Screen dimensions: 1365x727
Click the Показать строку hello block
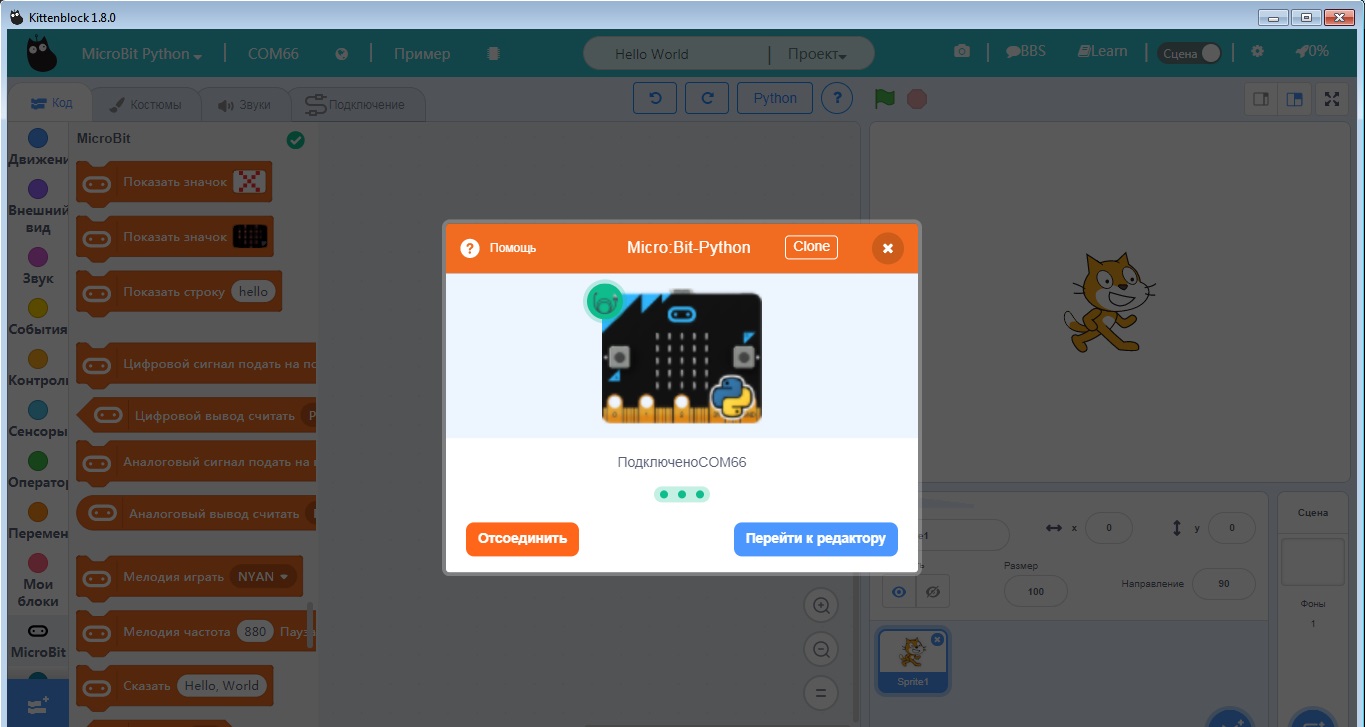(x=180, y=292)
